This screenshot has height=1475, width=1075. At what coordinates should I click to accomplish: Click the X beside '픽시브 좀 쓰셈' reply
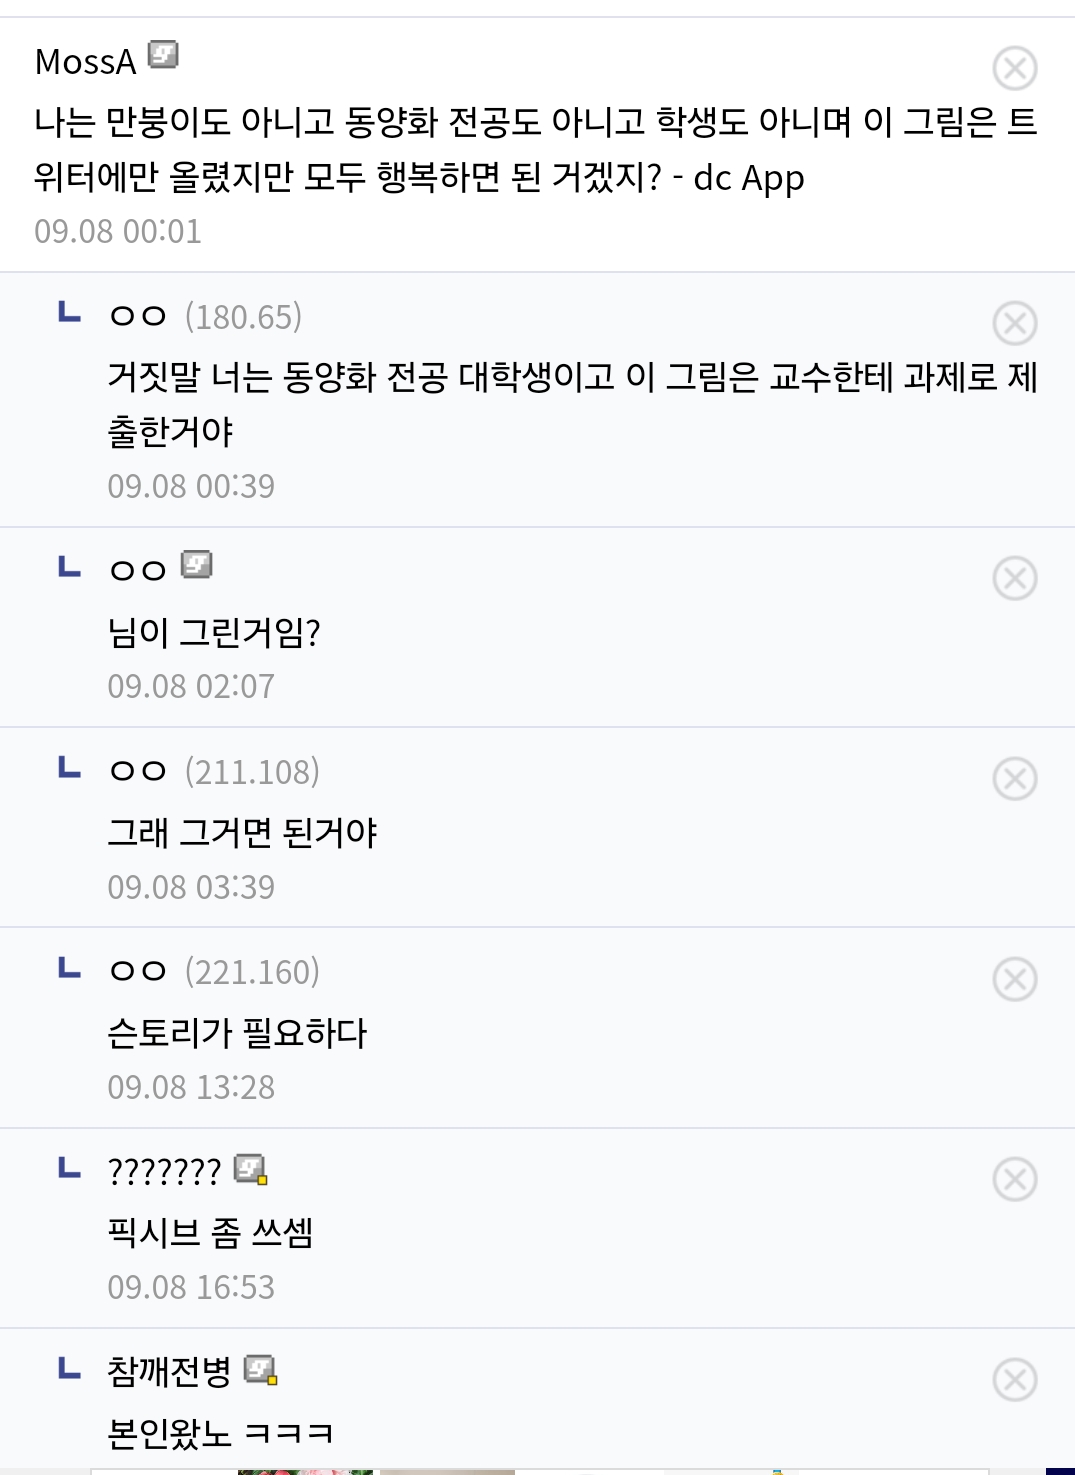point(1014,1180)
